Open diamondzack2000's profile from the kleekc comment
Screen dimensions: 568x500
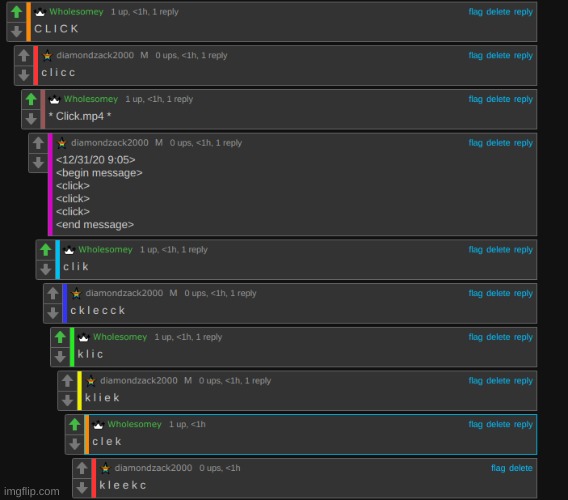tap(153, 468)
